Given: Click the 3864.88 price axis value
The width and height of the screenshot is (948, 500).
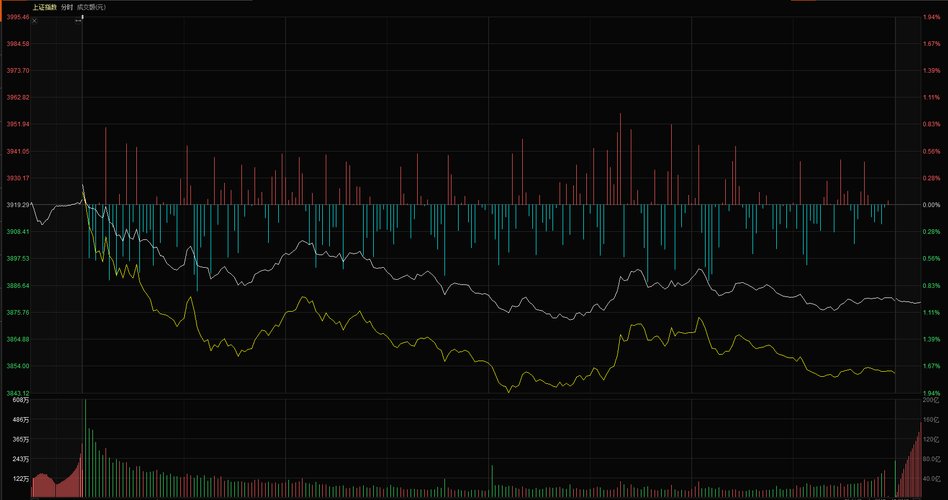Looking at the screenshot, I should (x=18, y=339).
